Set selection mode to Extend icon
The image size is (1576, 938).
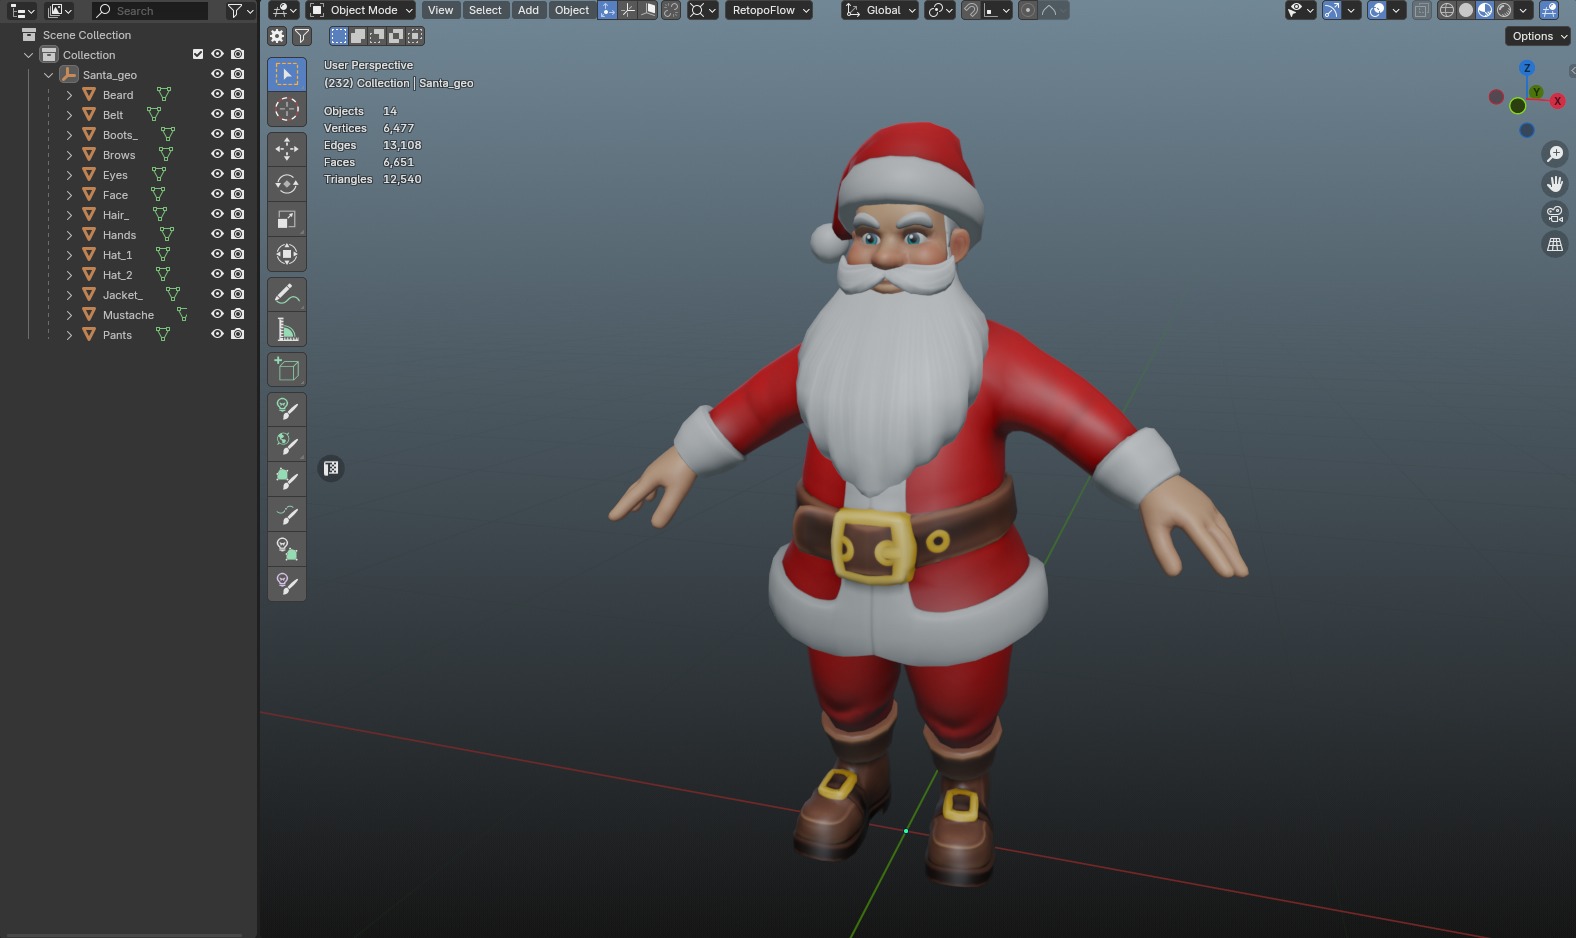(358, 36)
